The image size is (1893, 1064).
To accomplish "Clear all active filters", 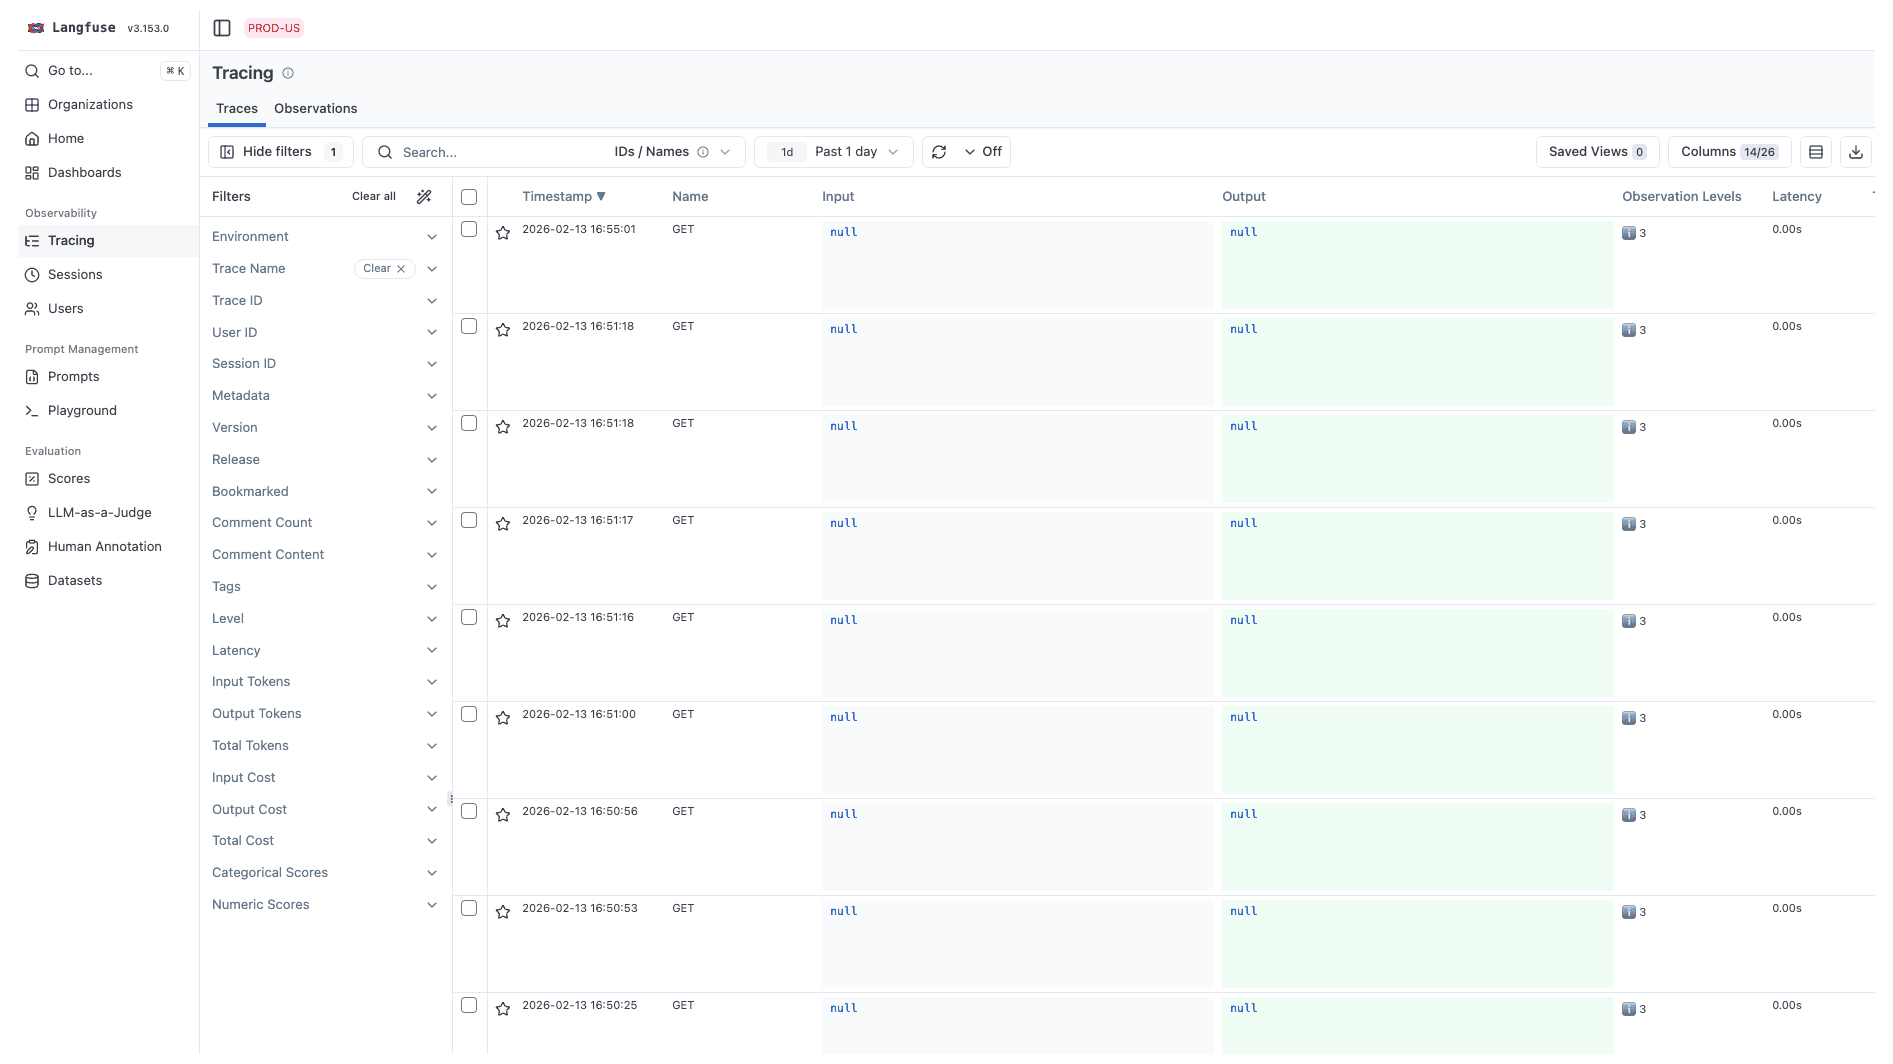I will coord(373,196).
